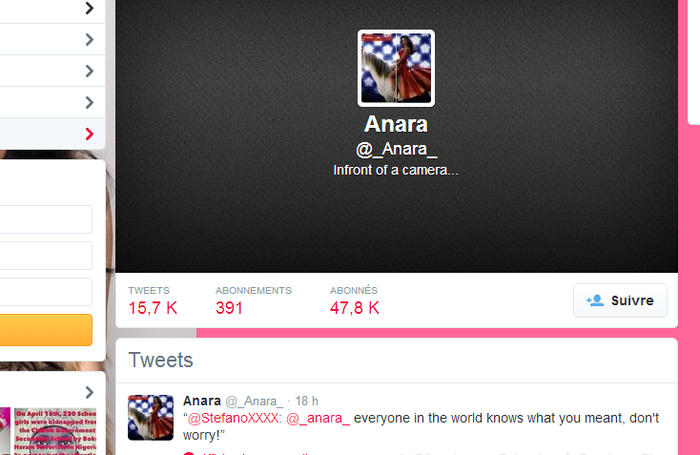Screen dimensions: 700x455
Task: Open the third sidebar chevron item
Action: (x=89, y=71)
